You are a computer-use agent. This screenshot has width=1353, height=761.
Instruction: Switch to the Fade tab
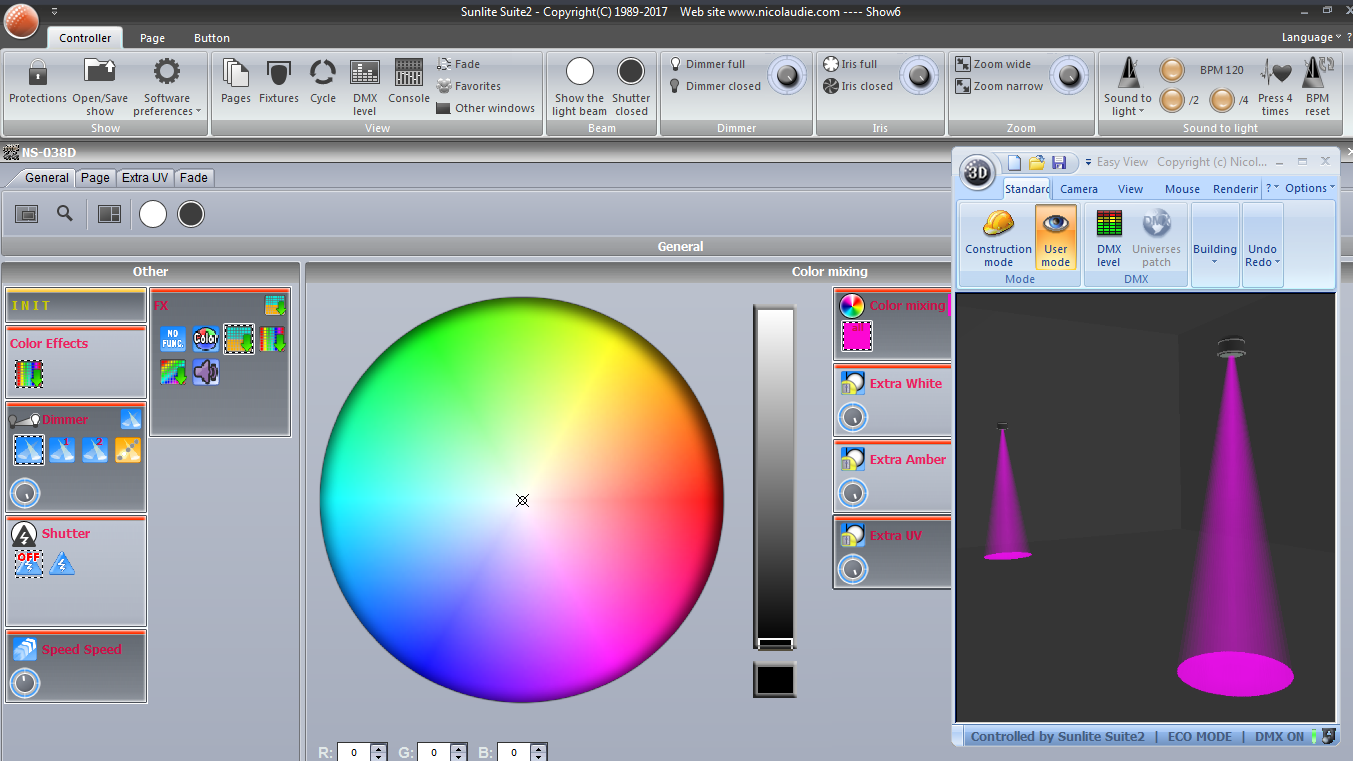coord(194,178)
